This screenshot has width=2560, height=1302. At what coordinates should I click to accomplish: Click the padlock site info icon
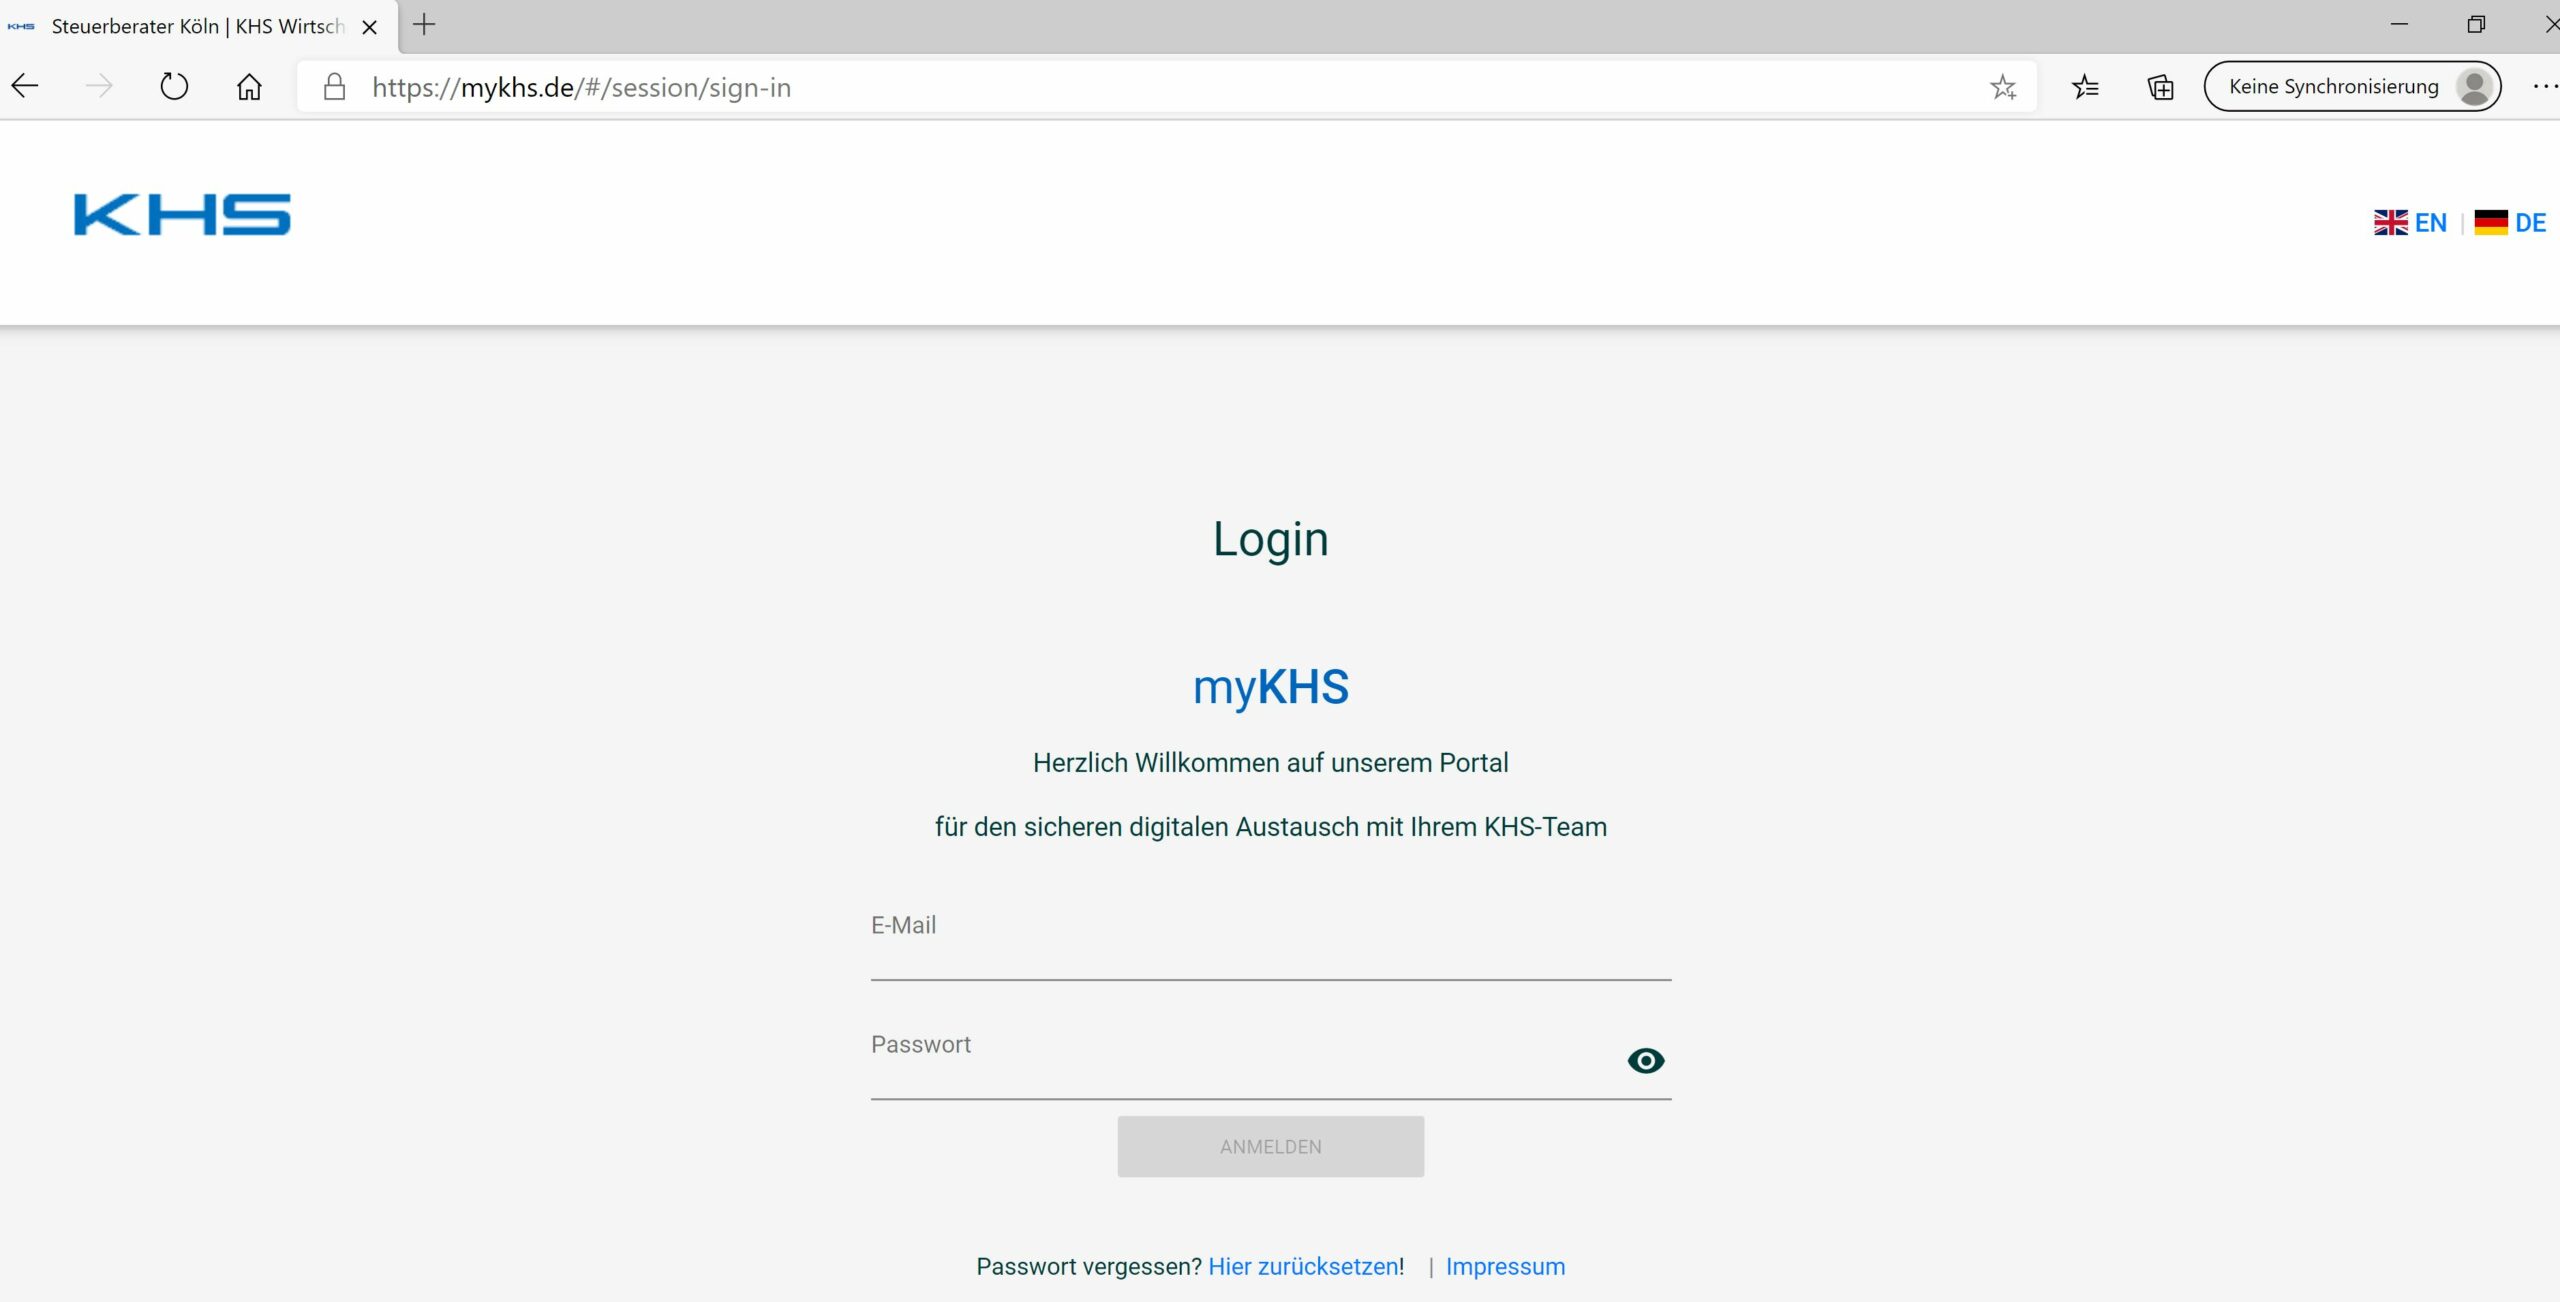(x=335, y=86)
